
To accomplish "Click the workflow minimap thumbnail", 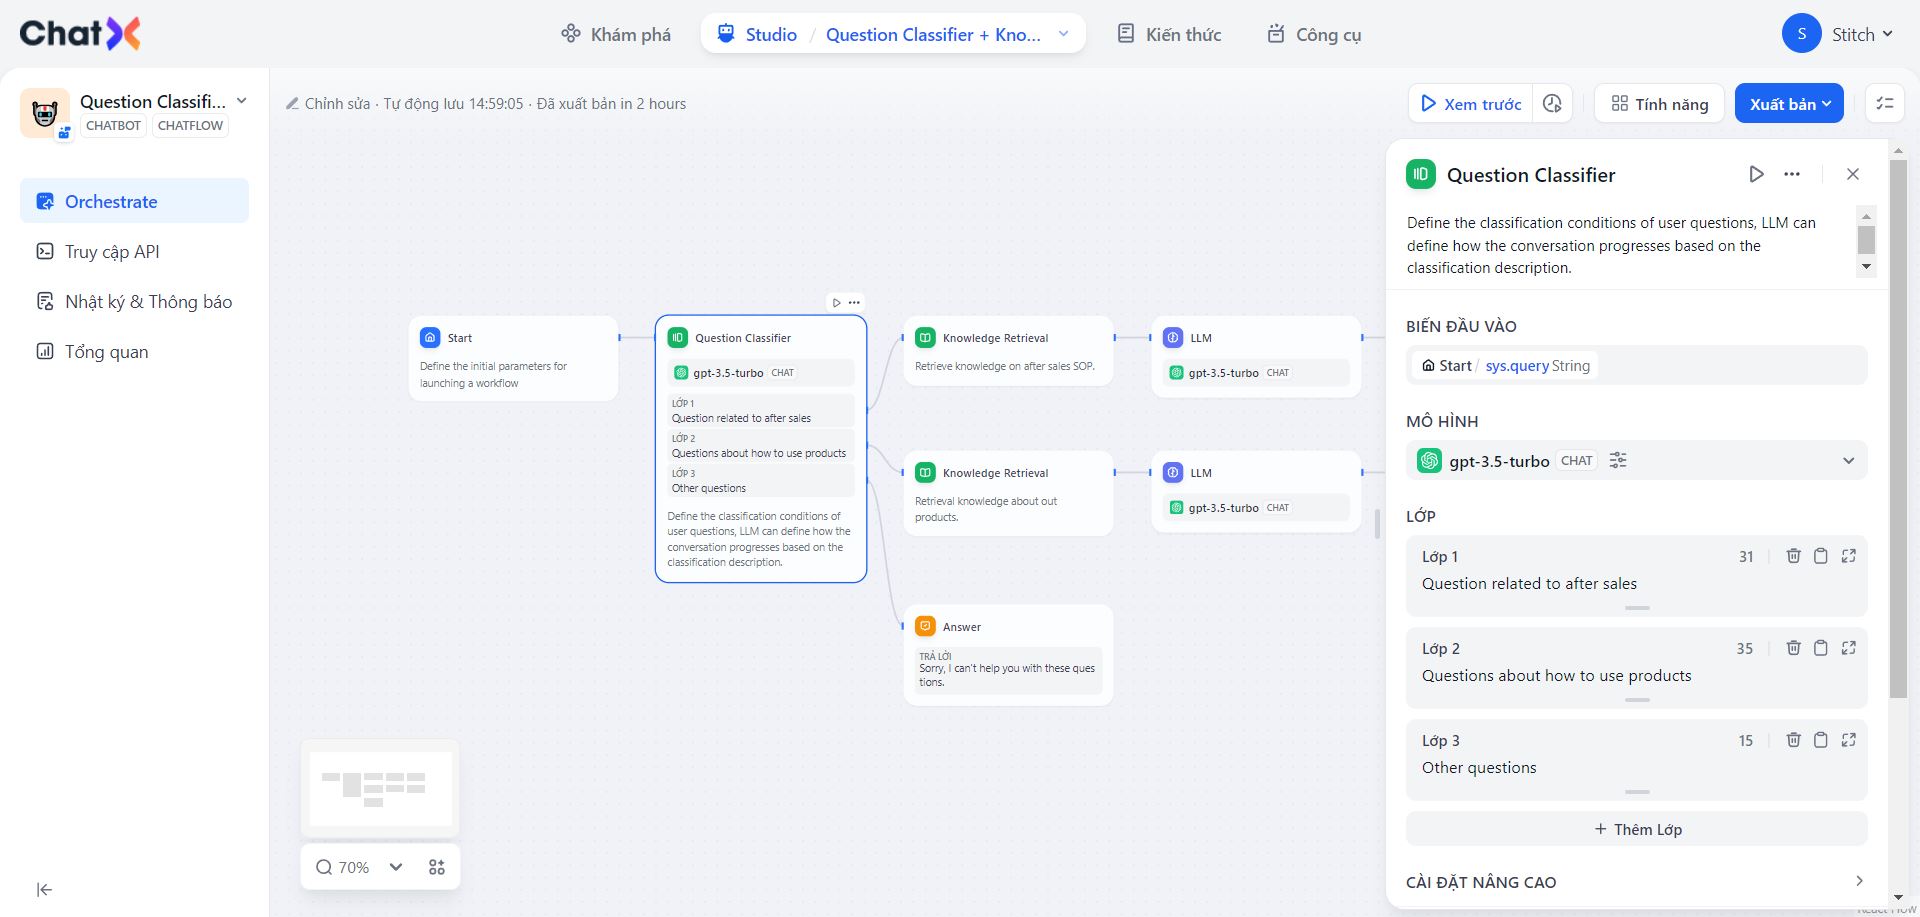I will [x=380, y=788].
